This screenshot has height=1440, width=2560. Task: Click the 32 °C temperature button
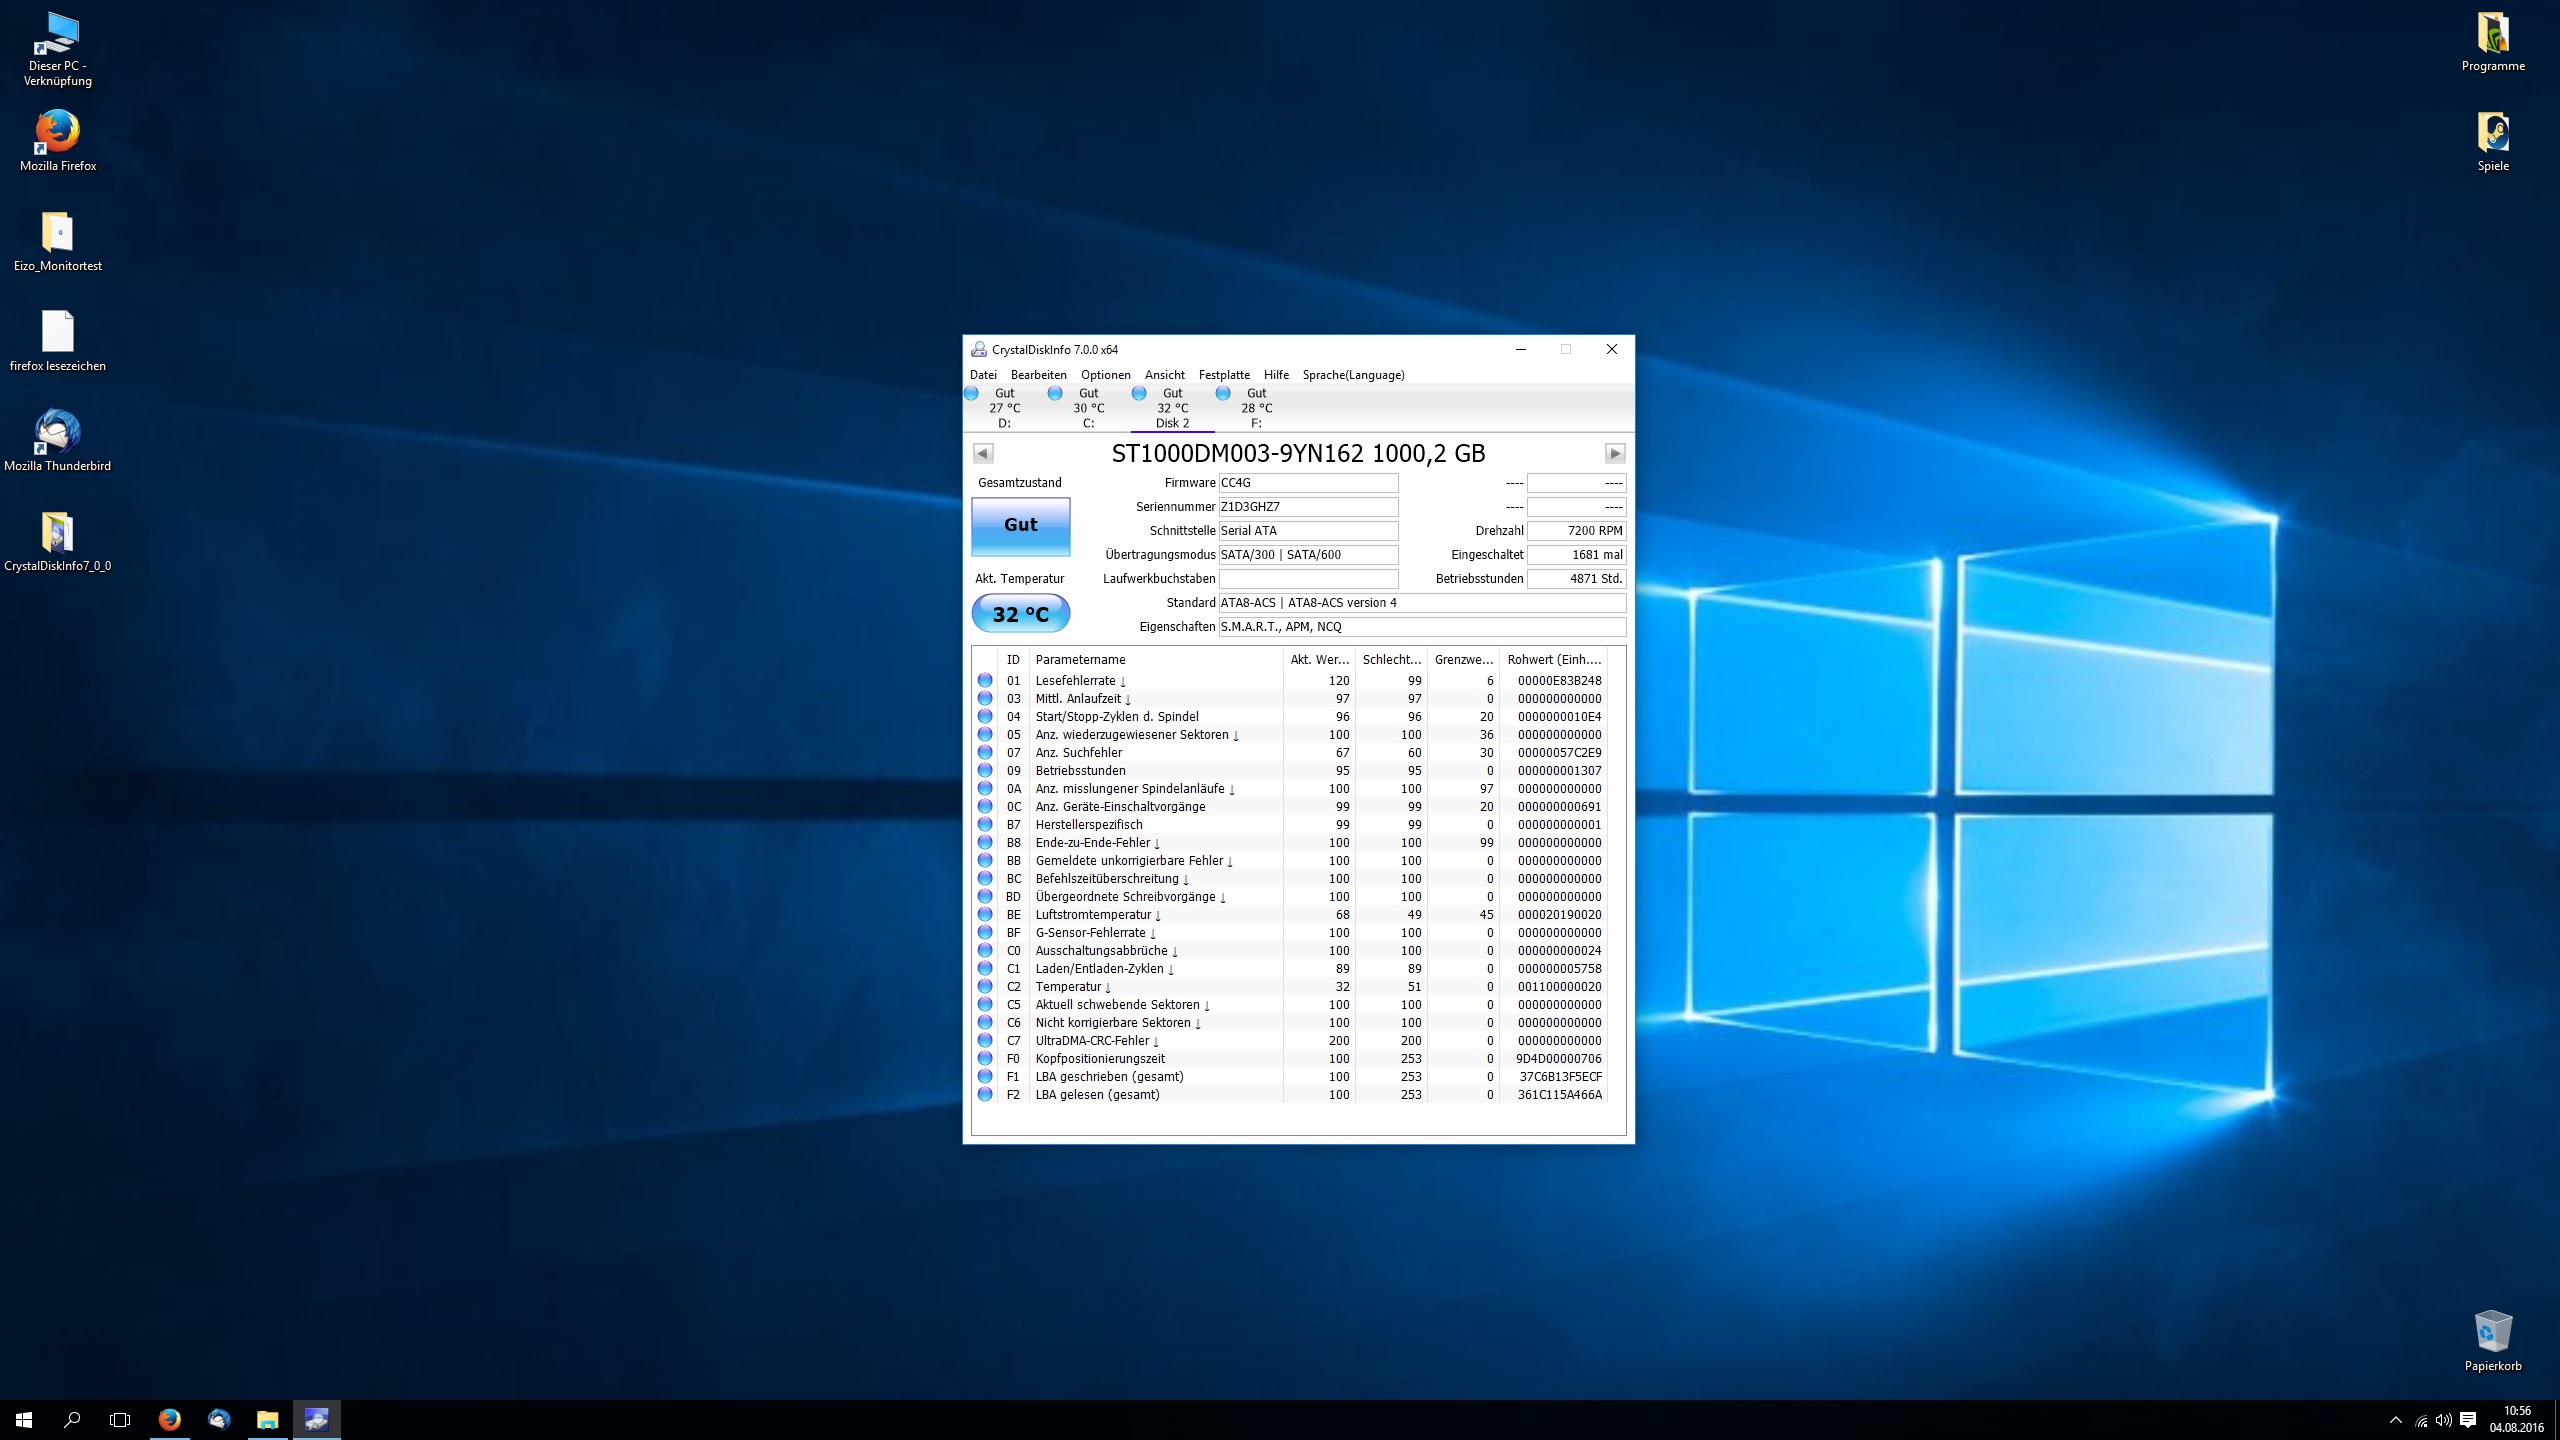1020,614
